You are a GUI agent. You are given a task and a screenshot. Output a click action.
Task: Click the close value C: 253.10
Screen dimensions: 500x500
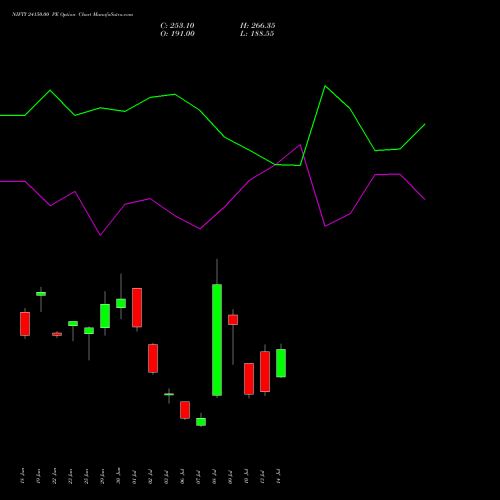177,26
